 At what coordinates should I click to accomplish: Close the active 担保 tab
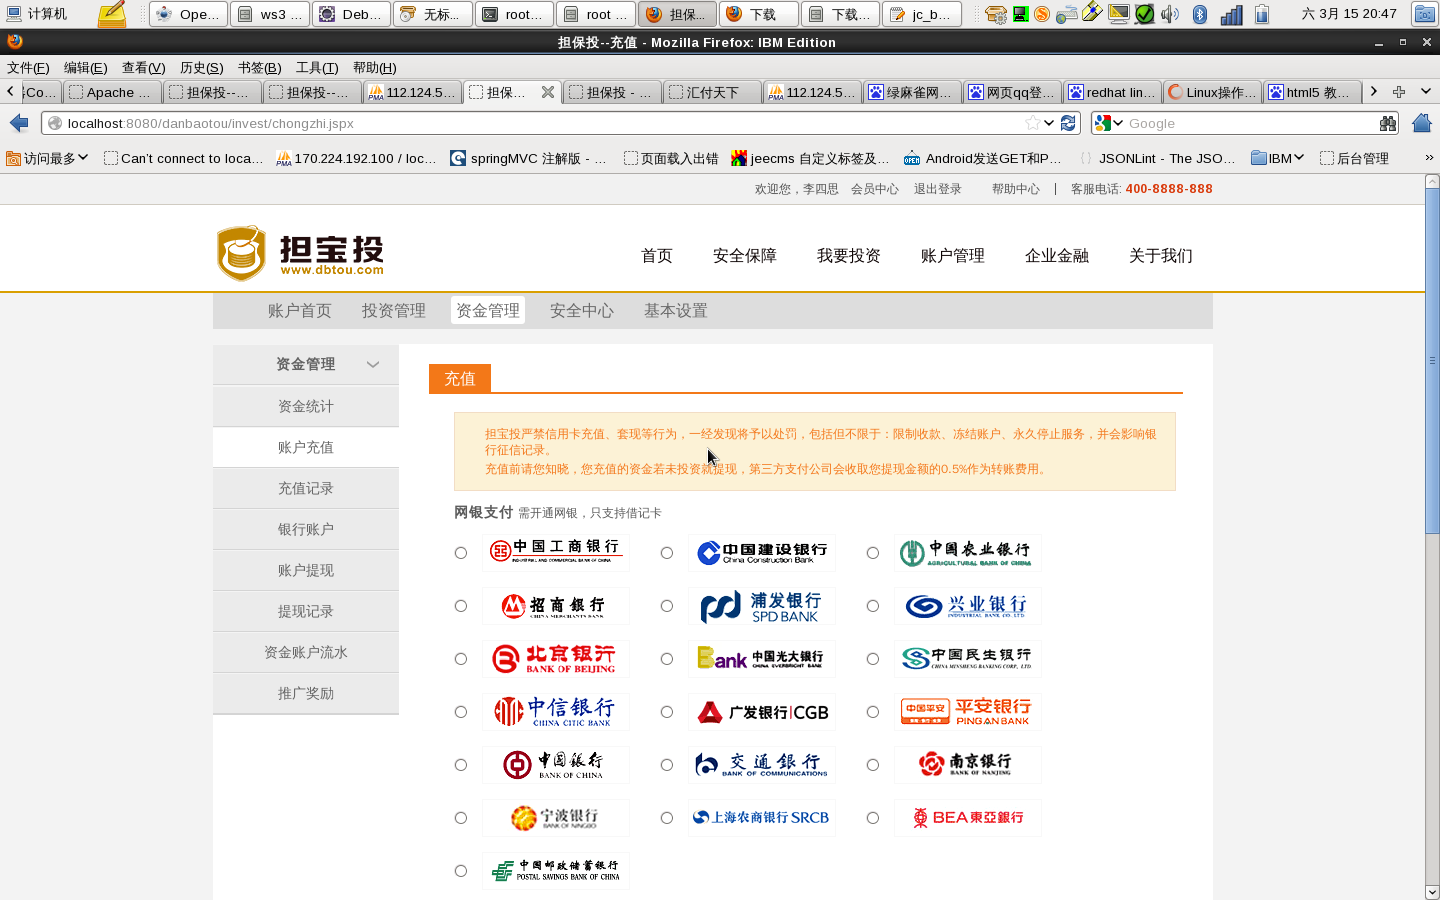coord(548,92)
